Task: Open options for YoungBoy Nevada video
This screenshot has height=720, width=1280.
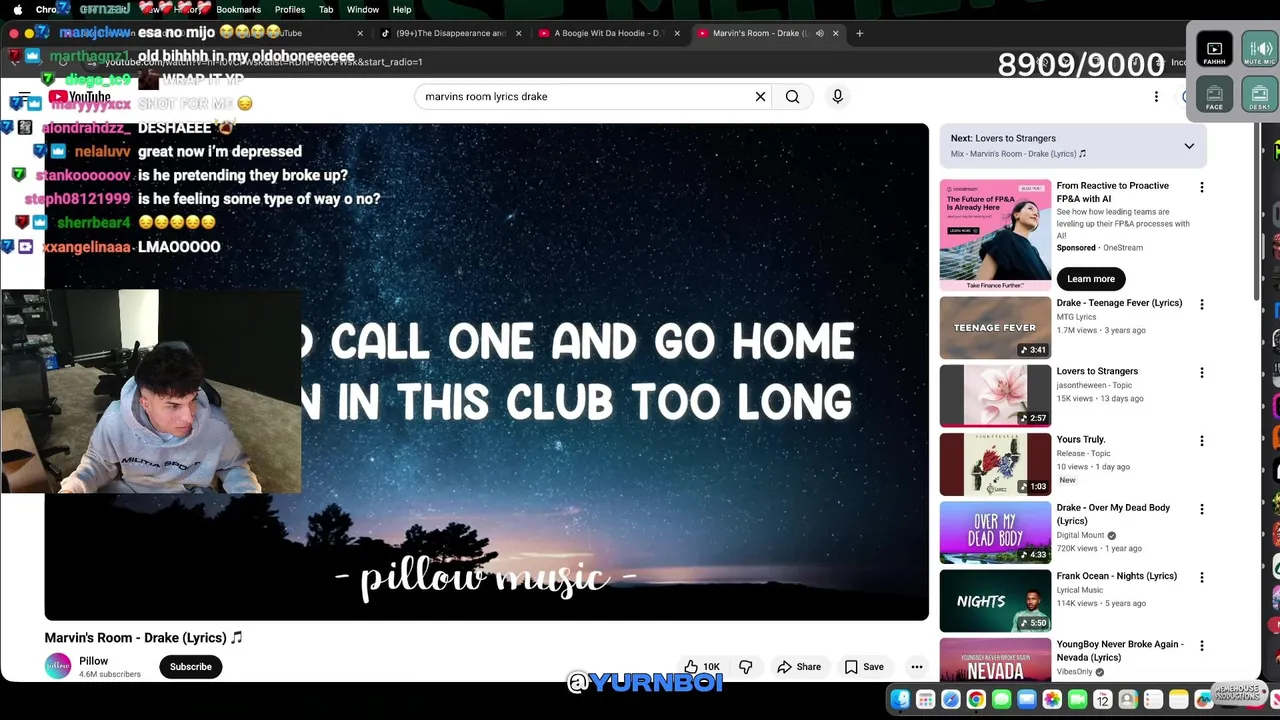Action: 1202,646
